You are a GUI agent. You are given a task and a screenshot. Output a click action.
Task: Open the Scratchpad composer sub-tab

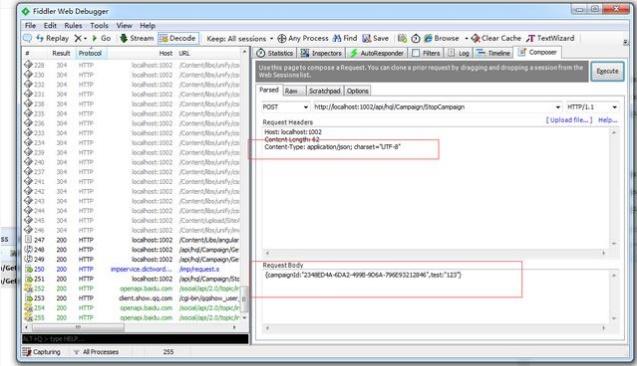click(x=324, y=91)
